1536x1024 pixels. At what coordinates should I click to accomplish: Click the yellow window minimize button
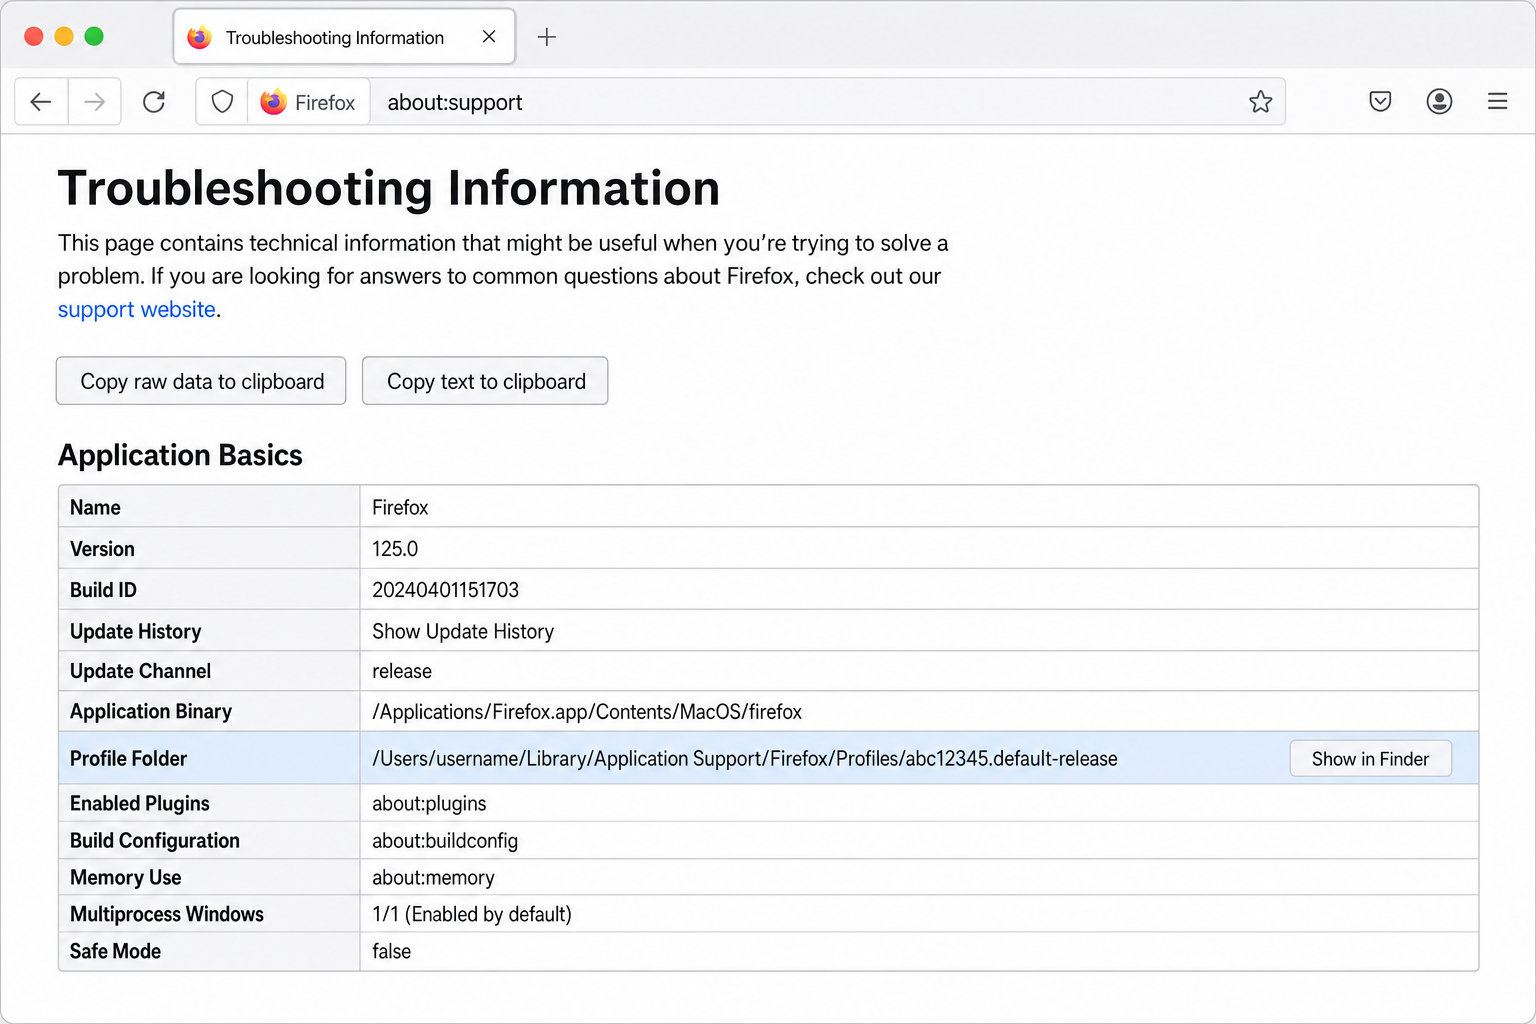64,37
